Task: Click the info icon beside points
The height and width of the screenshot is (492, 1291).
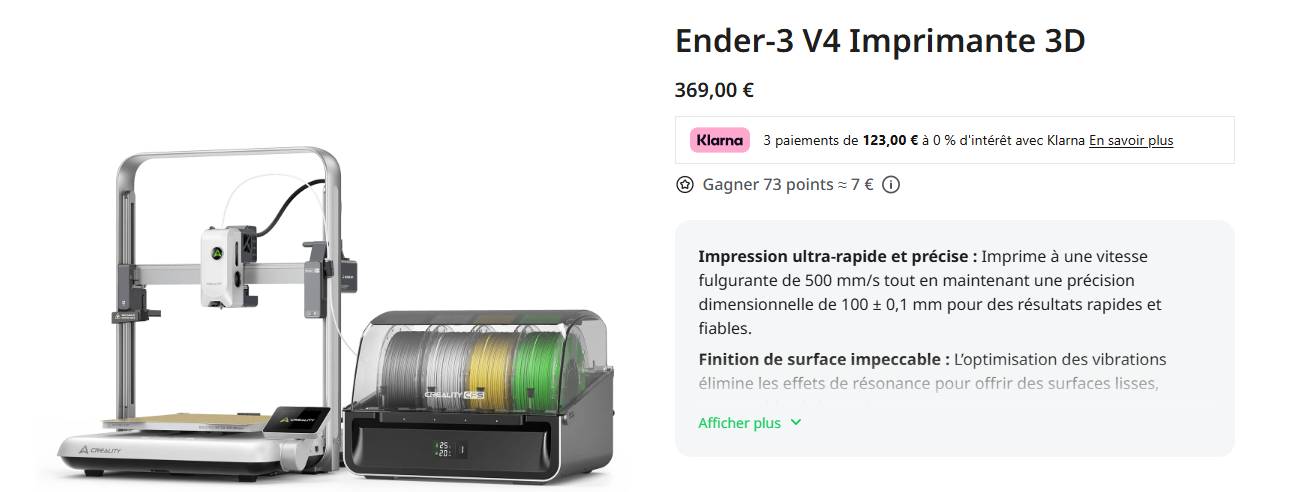Action: point(891,185)
